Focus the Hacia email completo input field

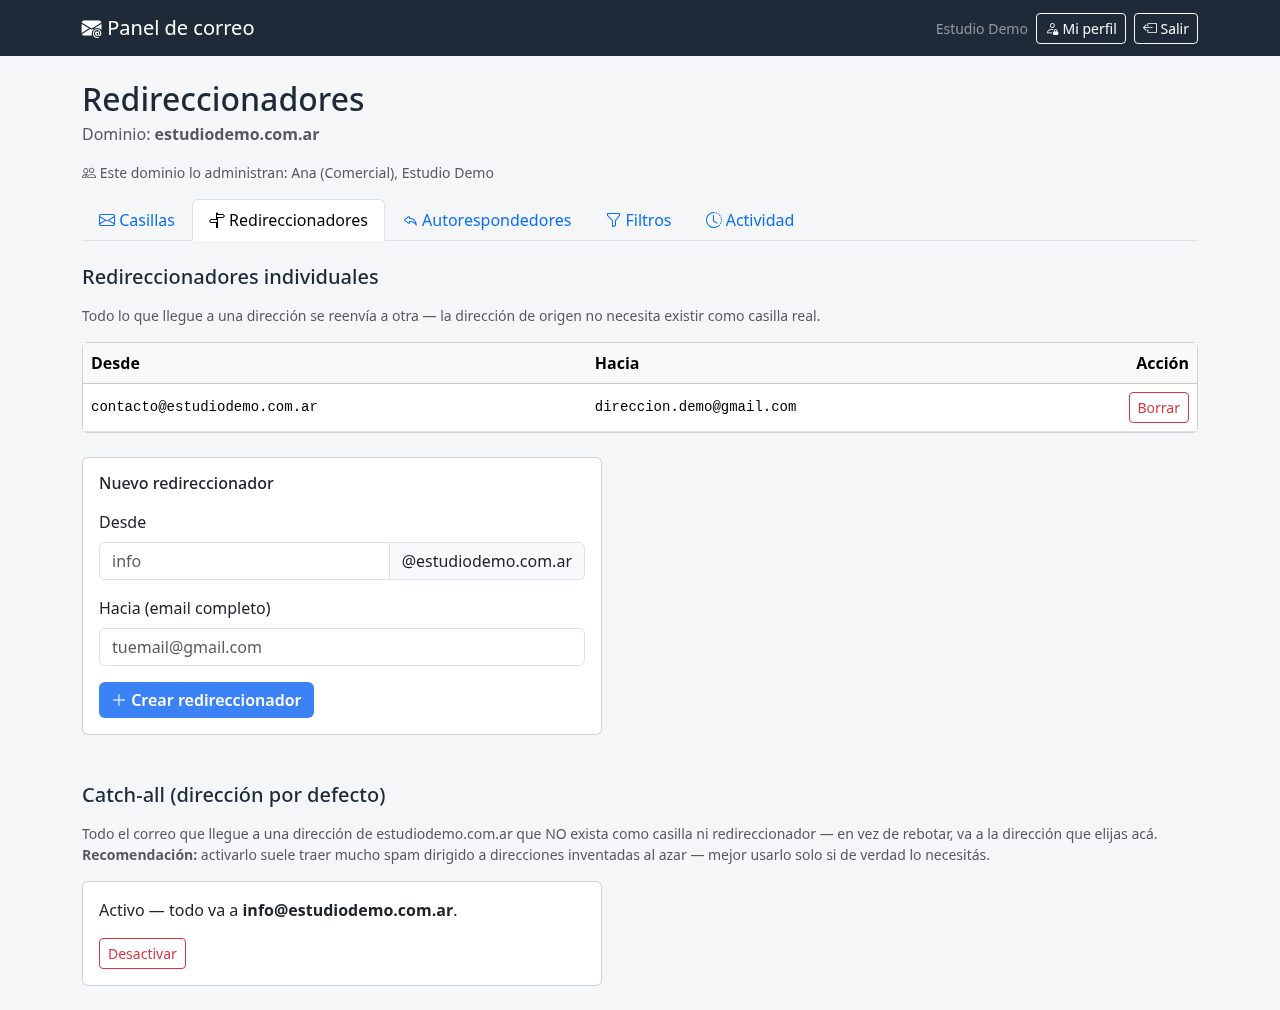click(x=342, y=647)
